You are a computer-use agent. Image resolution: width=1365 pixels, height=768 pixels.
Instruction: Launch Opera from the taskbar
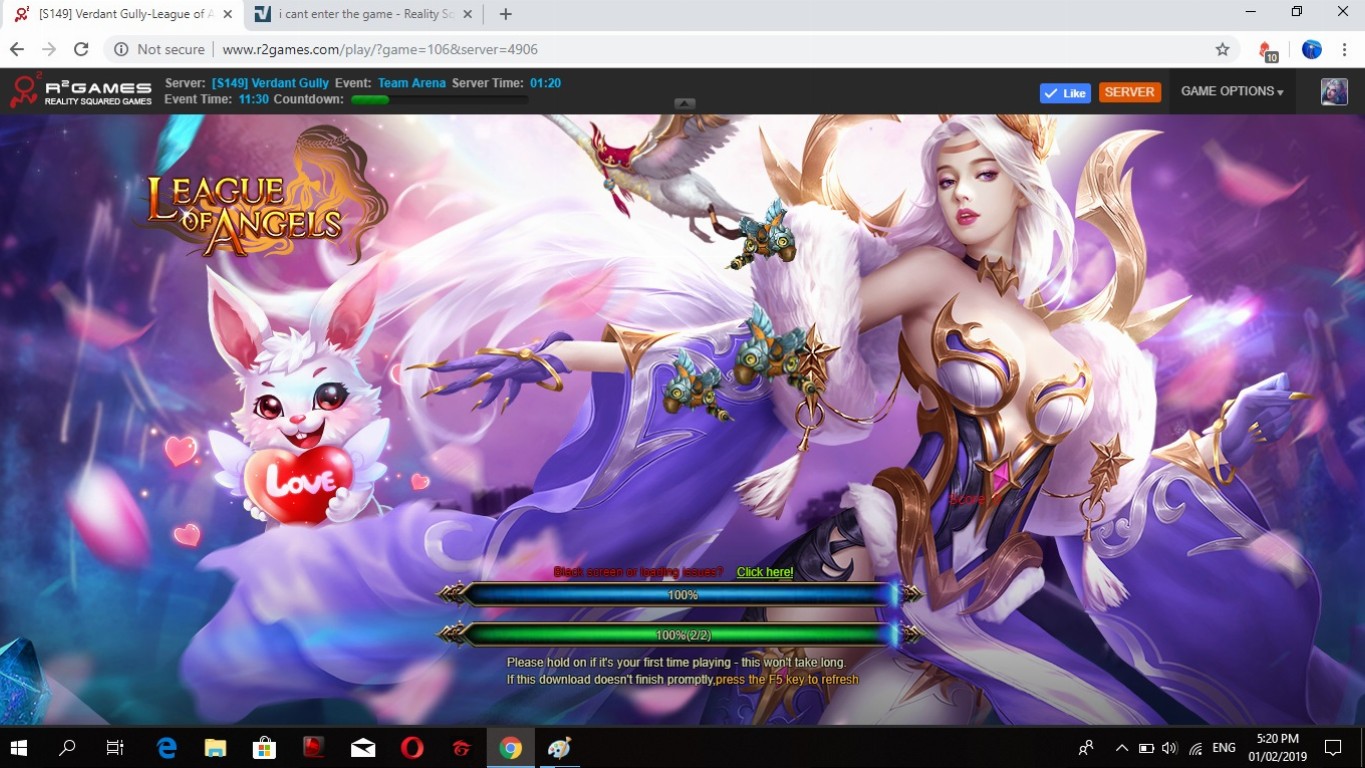coord(411,747)
